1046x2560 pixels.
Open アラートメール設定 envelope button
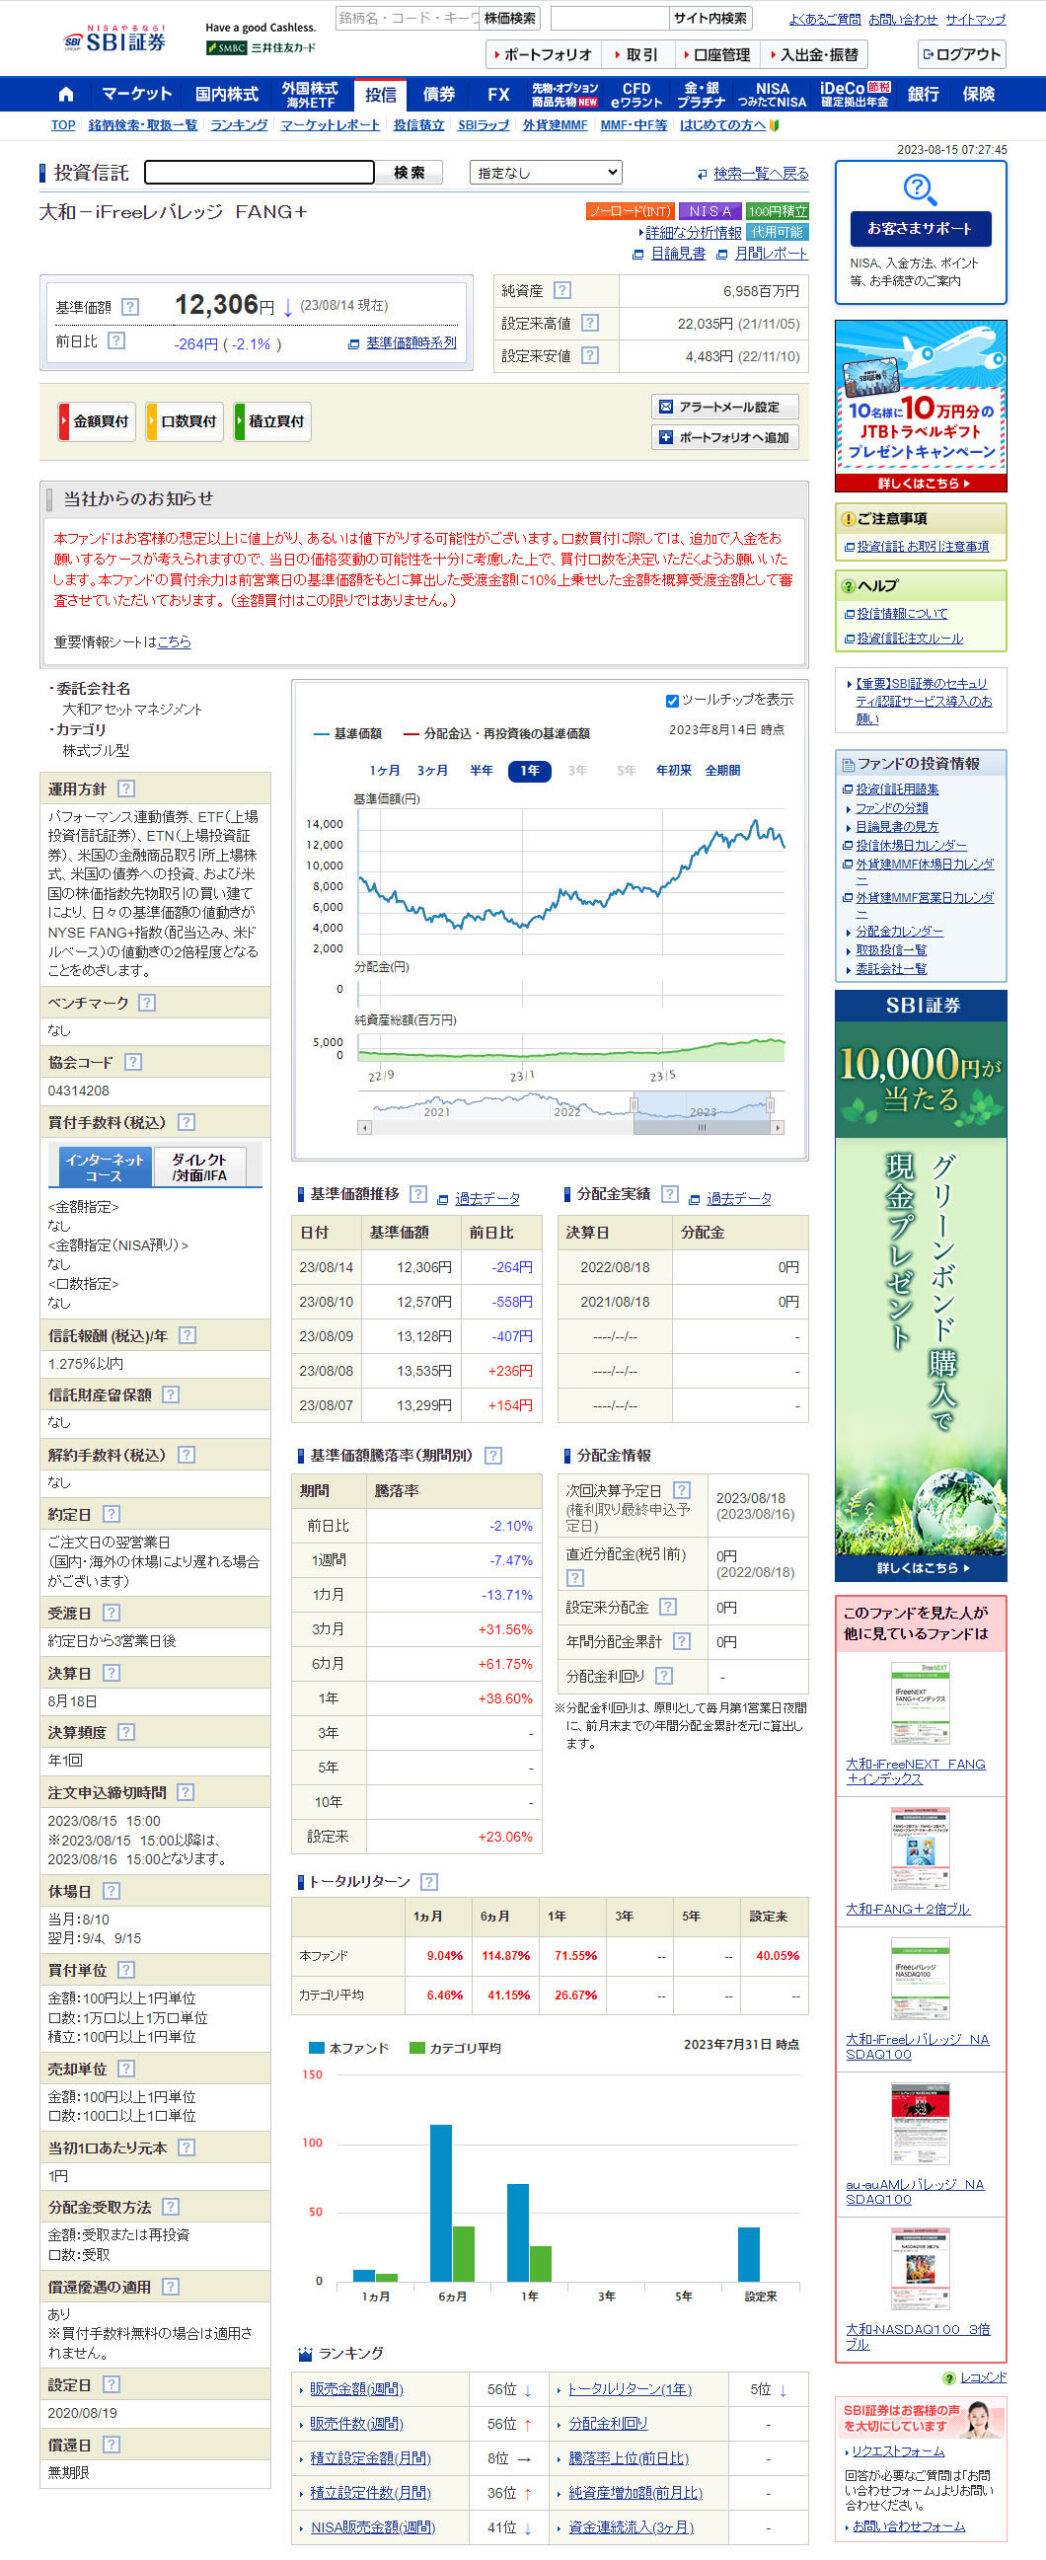tap(724, 407)
